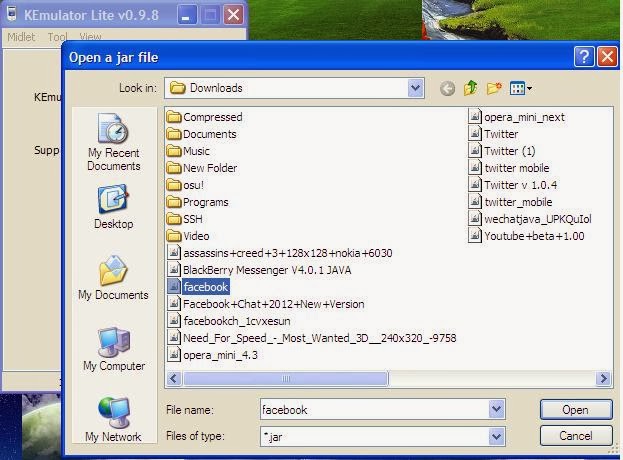
Task: Select the Programs folder
Action: click(x=197, y=202)
